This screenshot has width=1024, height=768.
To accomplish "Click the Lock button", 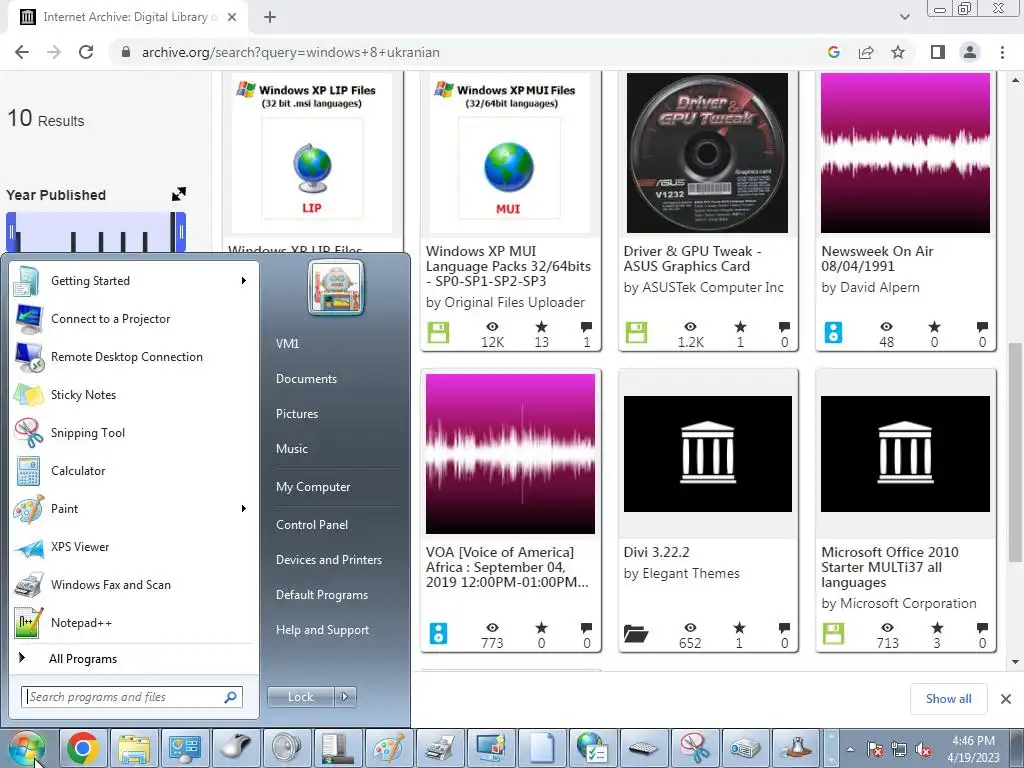I will tap(301, 697).
